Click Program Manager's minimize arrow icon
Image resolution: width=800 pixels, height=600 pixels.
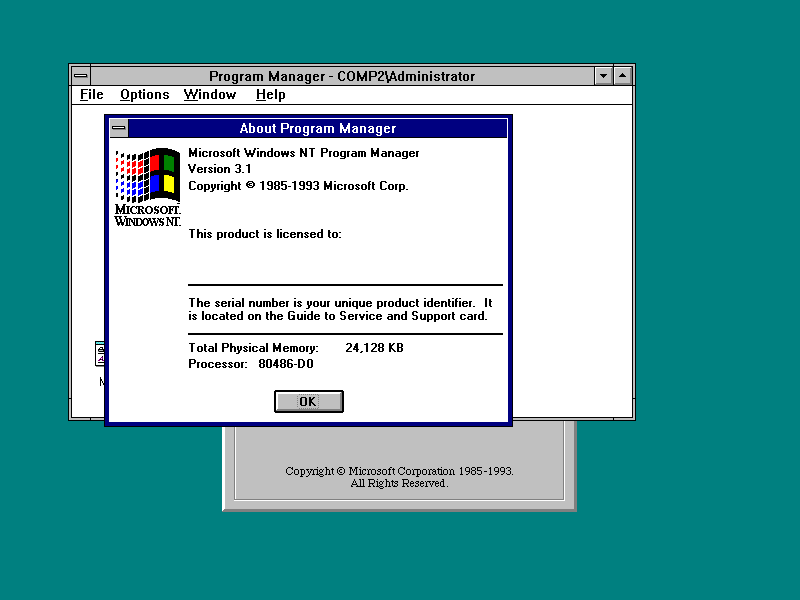pos(604,75)
